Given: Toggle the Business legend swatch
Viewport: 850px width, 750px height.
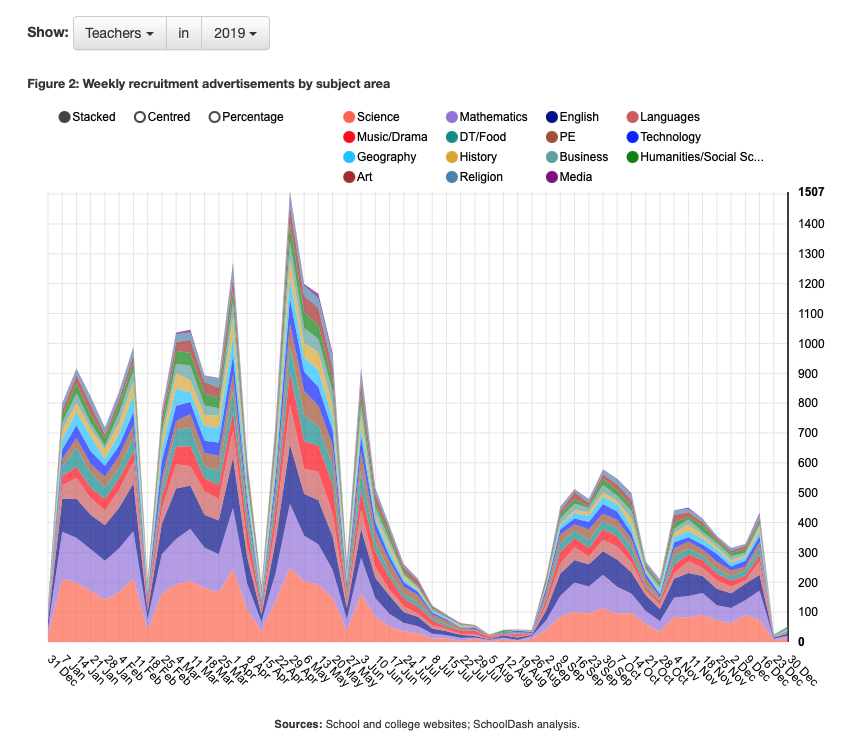Looking at the screenshot, I should (x=552, y=157).
